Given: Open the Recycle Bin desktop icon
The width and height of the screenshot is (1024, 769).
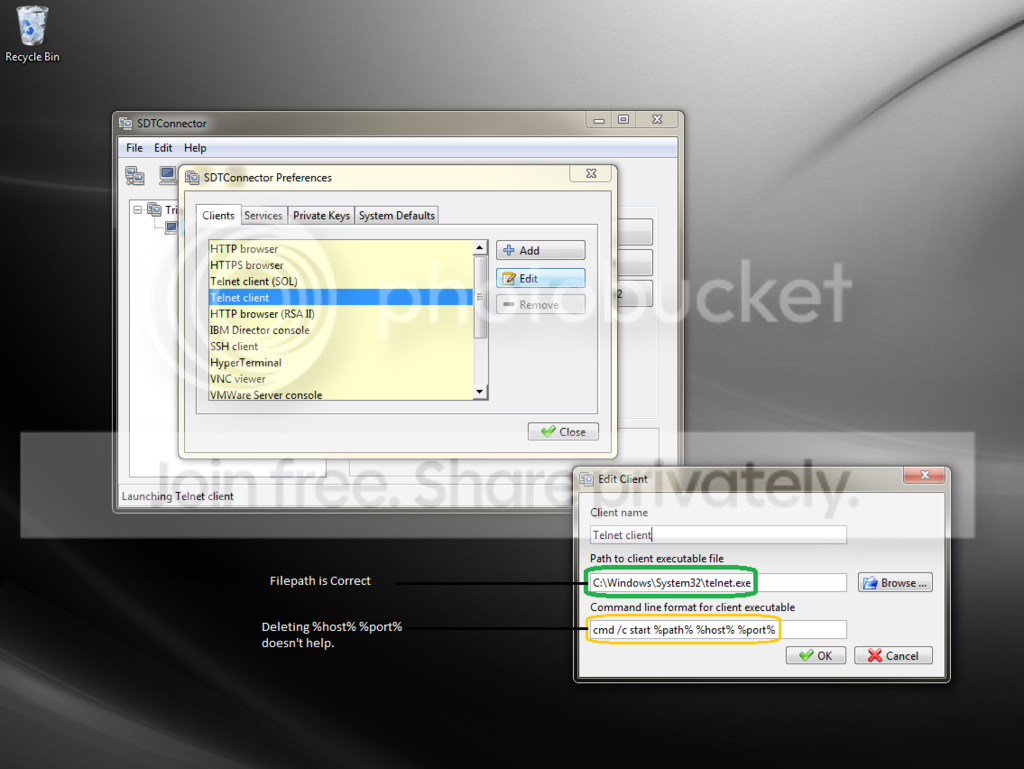Looking at the screenshot, I should tap(31, 34).
